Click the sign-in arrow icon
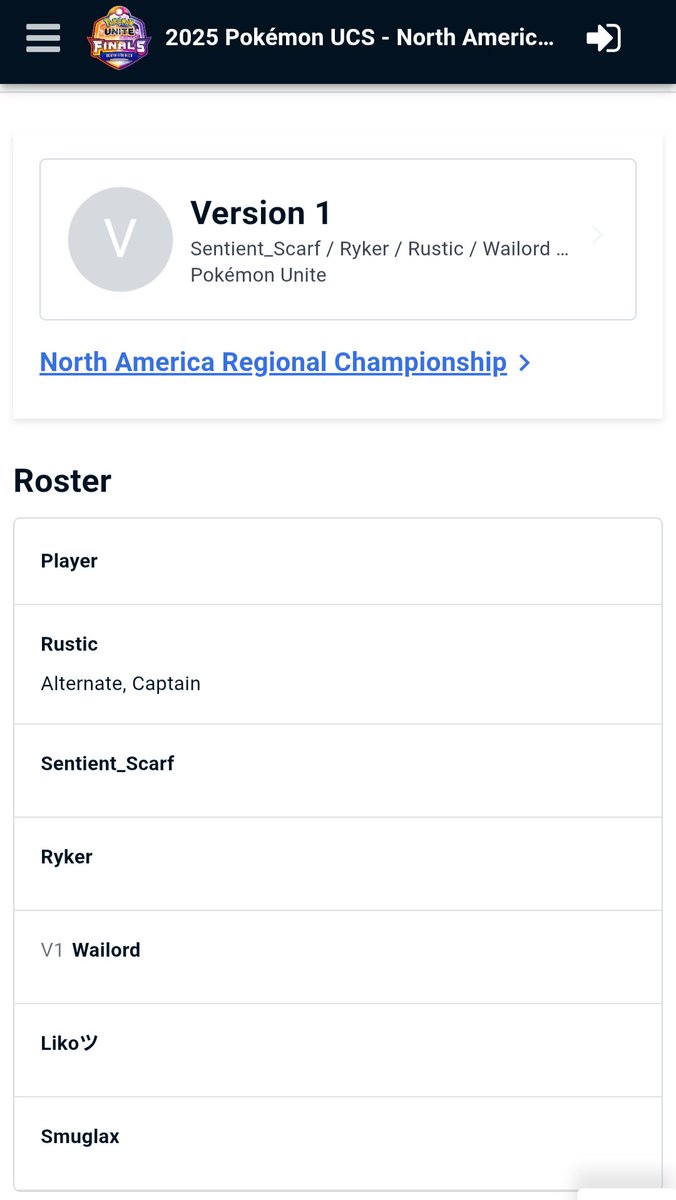The height and width of the screenshot is (1200, 676). (603, 38)
